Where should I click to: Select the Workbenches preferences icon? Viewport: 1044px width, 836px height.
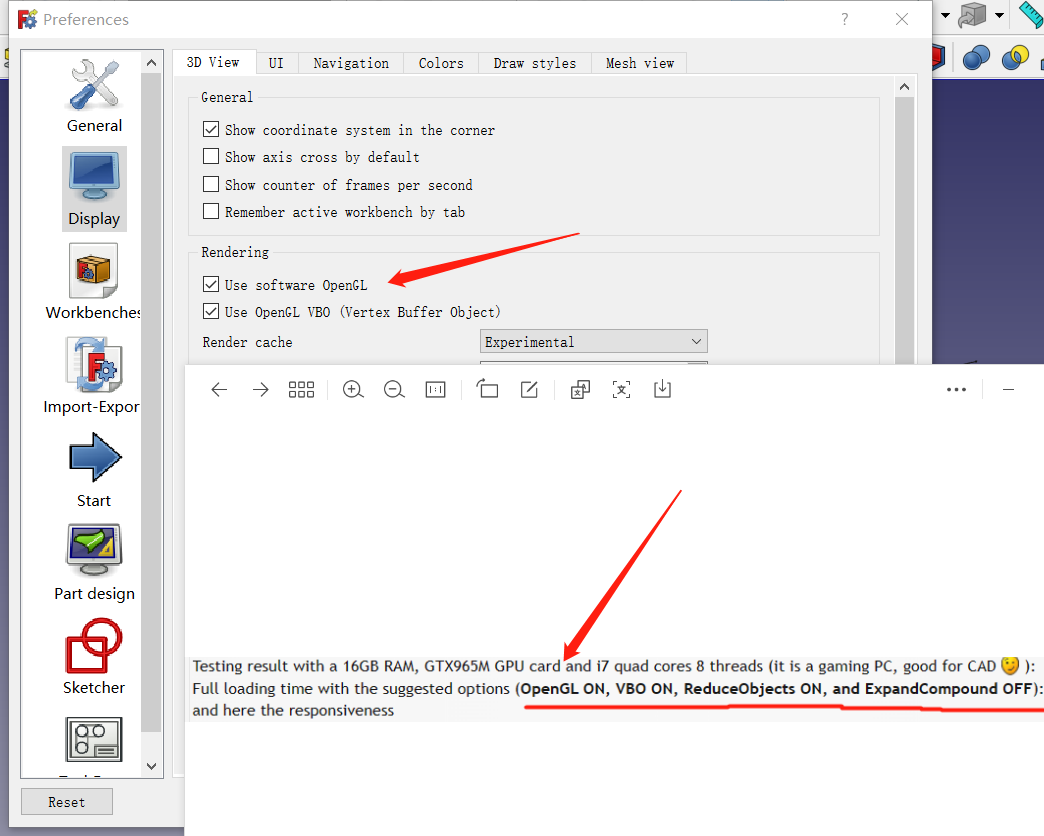coord(94,282)
